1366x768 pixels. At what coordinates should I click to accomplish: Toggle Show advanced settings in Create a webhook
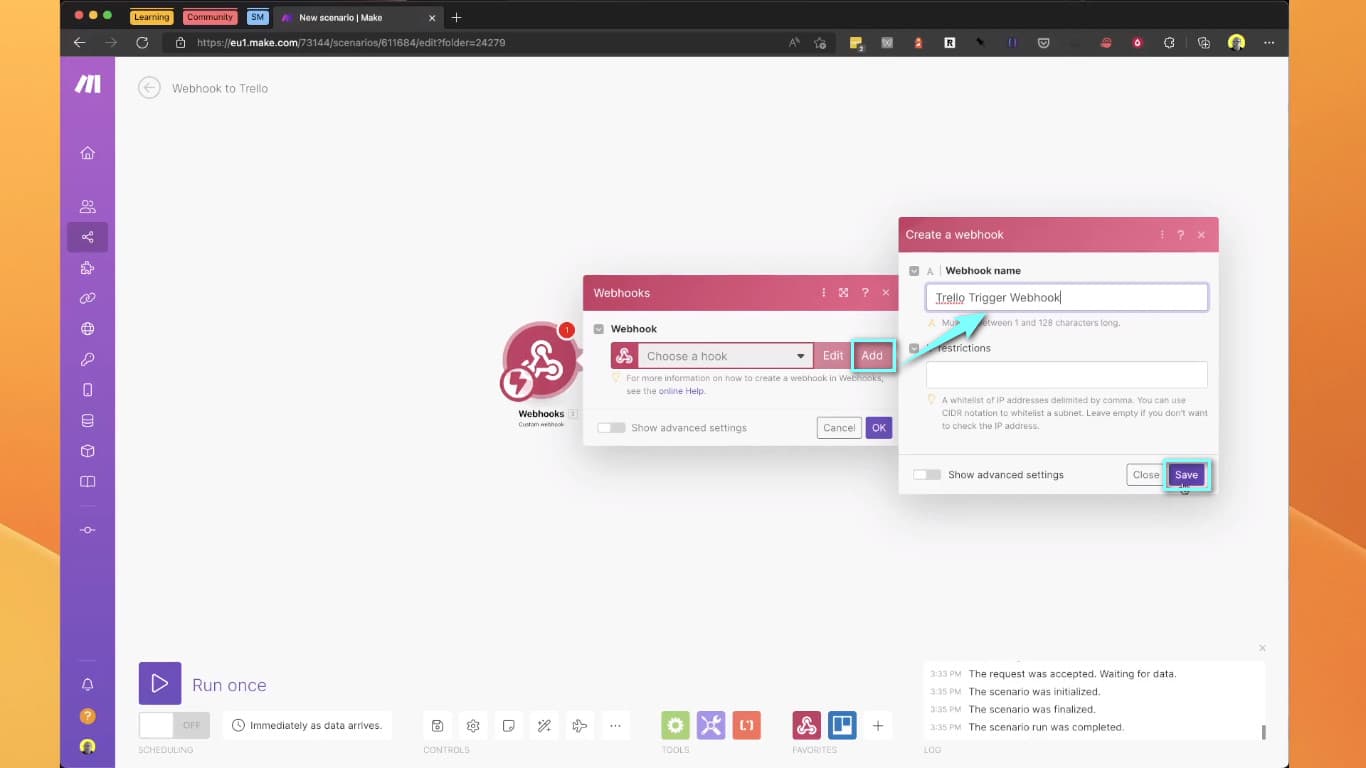pos(927,475)
